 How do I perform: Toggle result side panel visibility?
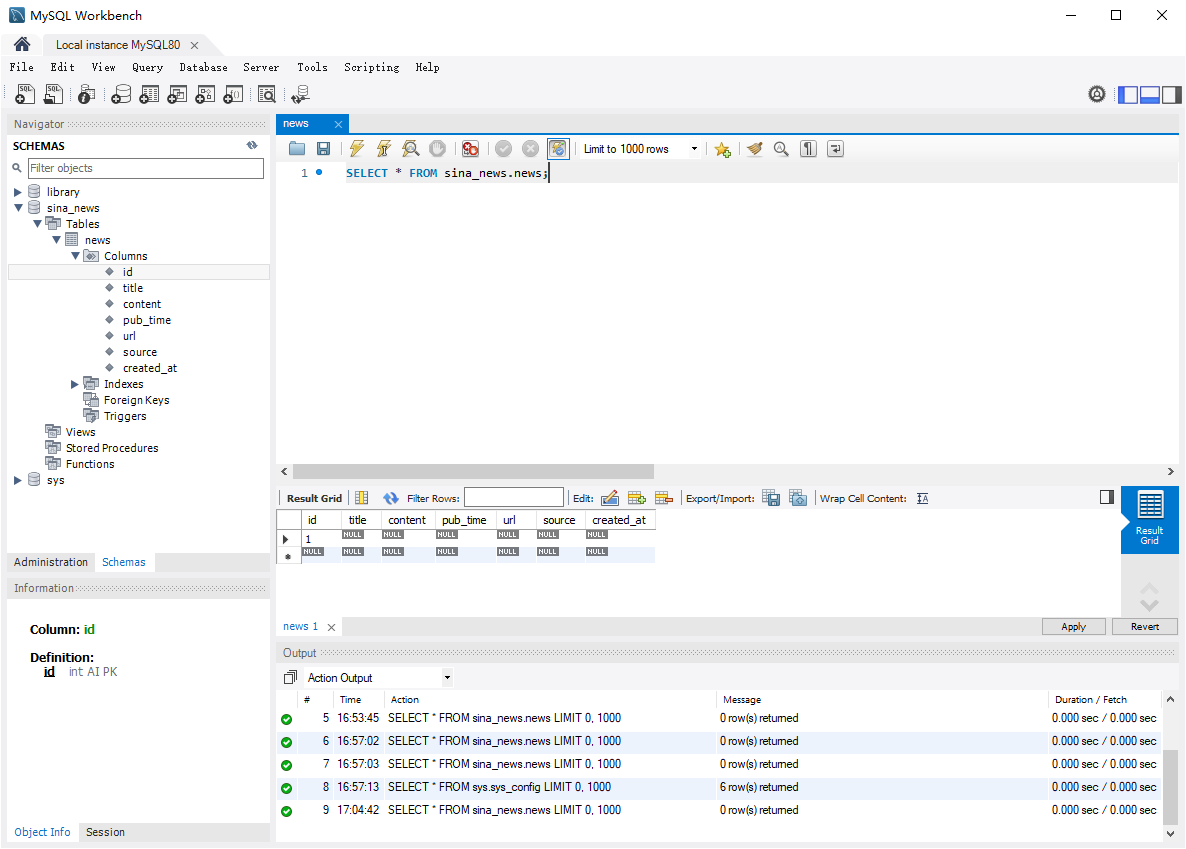click(1107, 497)
